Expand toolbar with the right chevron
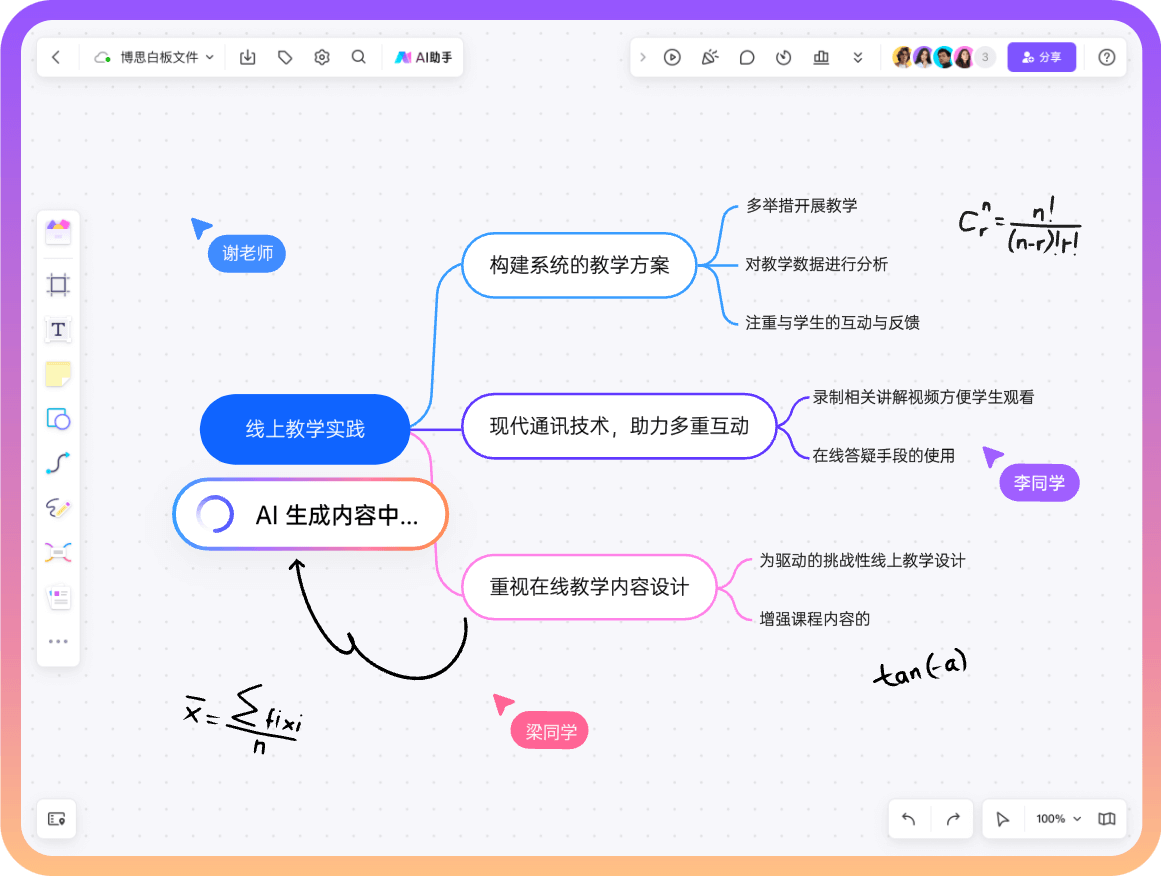The height and width of the screenshot is (876, 1161). point(643,57)
